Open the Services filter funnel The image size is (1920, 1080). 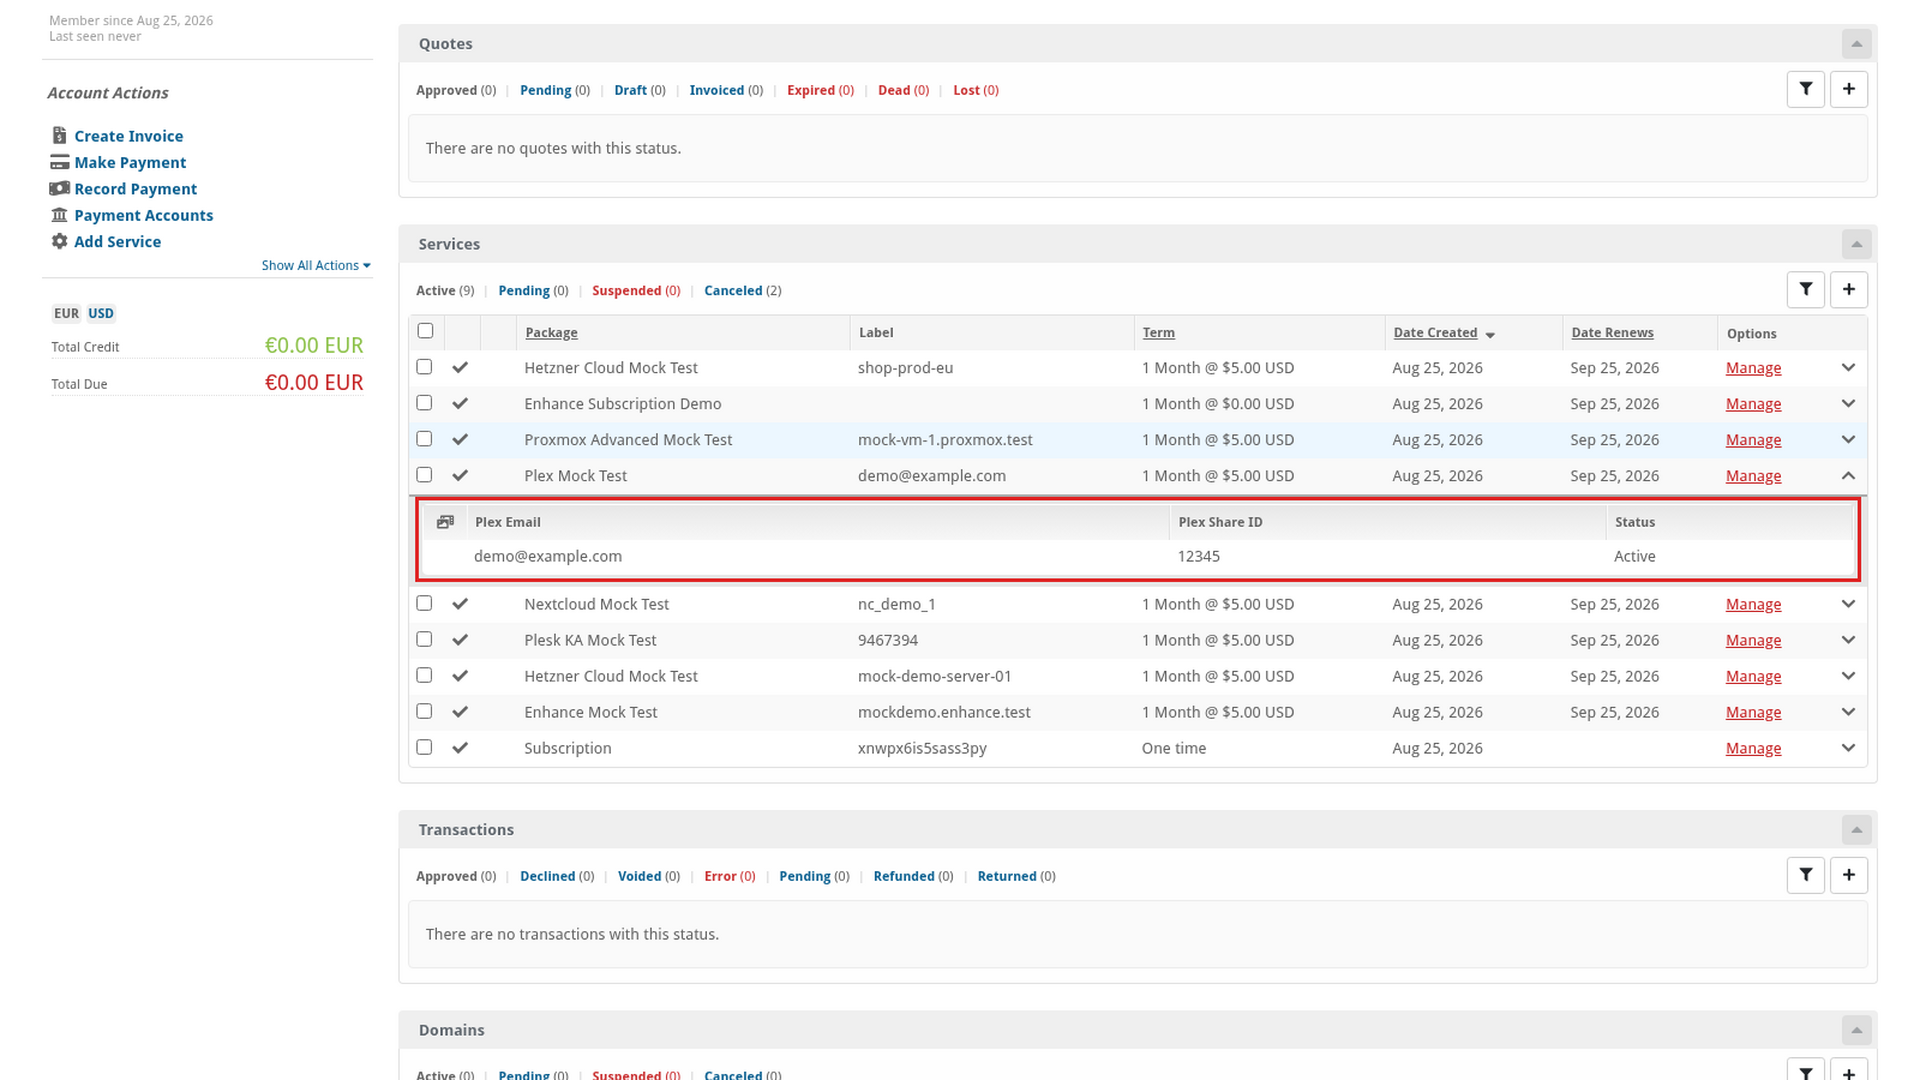[x=1805, y=289]
